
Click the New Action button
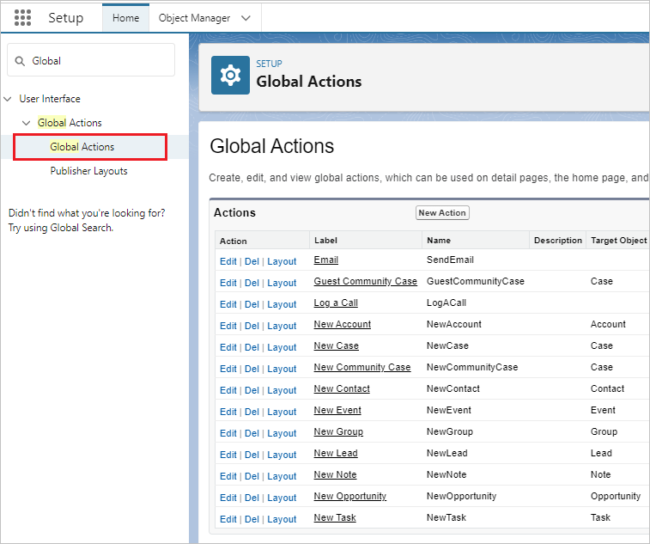pyautogui.click(x=442, y=213)
